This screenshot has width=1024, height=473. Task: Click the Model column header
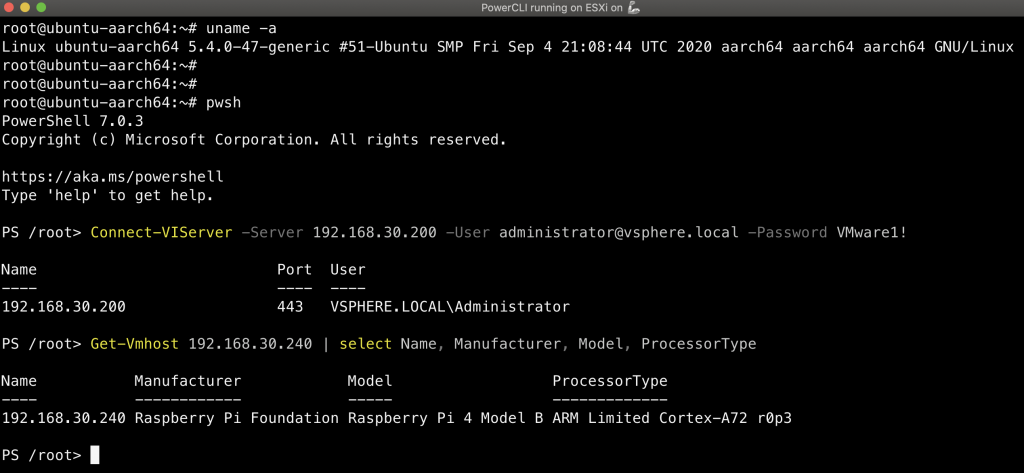(369, 381)
